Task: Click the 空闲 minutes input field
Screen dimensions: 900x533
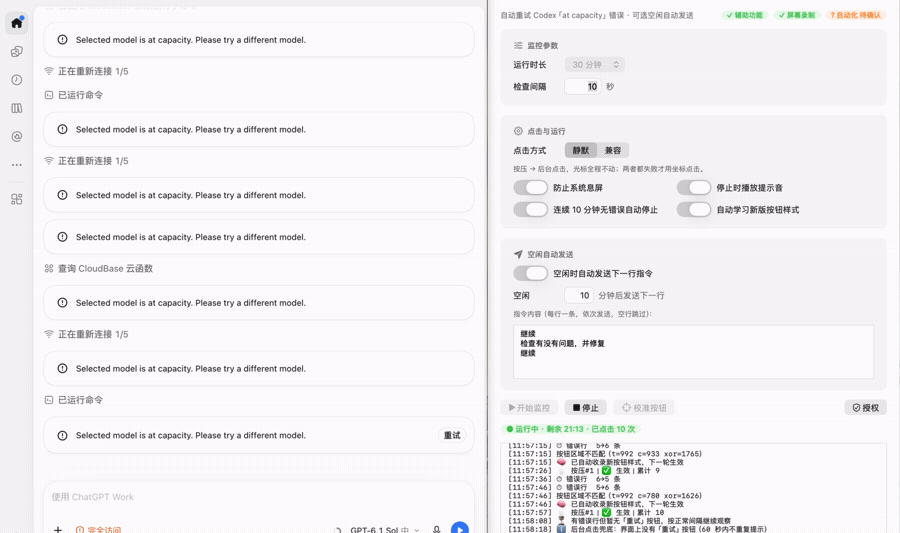Action: click(x=579, y=295)
